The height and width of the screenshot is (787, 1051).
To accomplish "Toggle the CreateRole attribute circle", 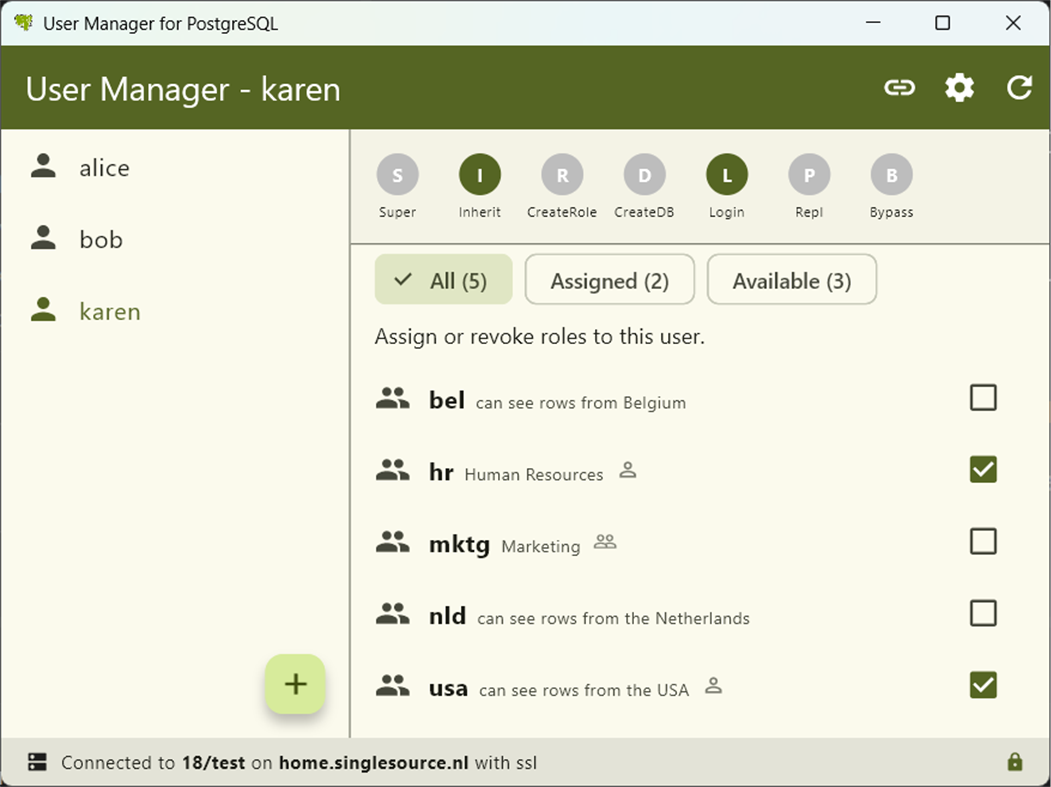I will coord(562,175).
